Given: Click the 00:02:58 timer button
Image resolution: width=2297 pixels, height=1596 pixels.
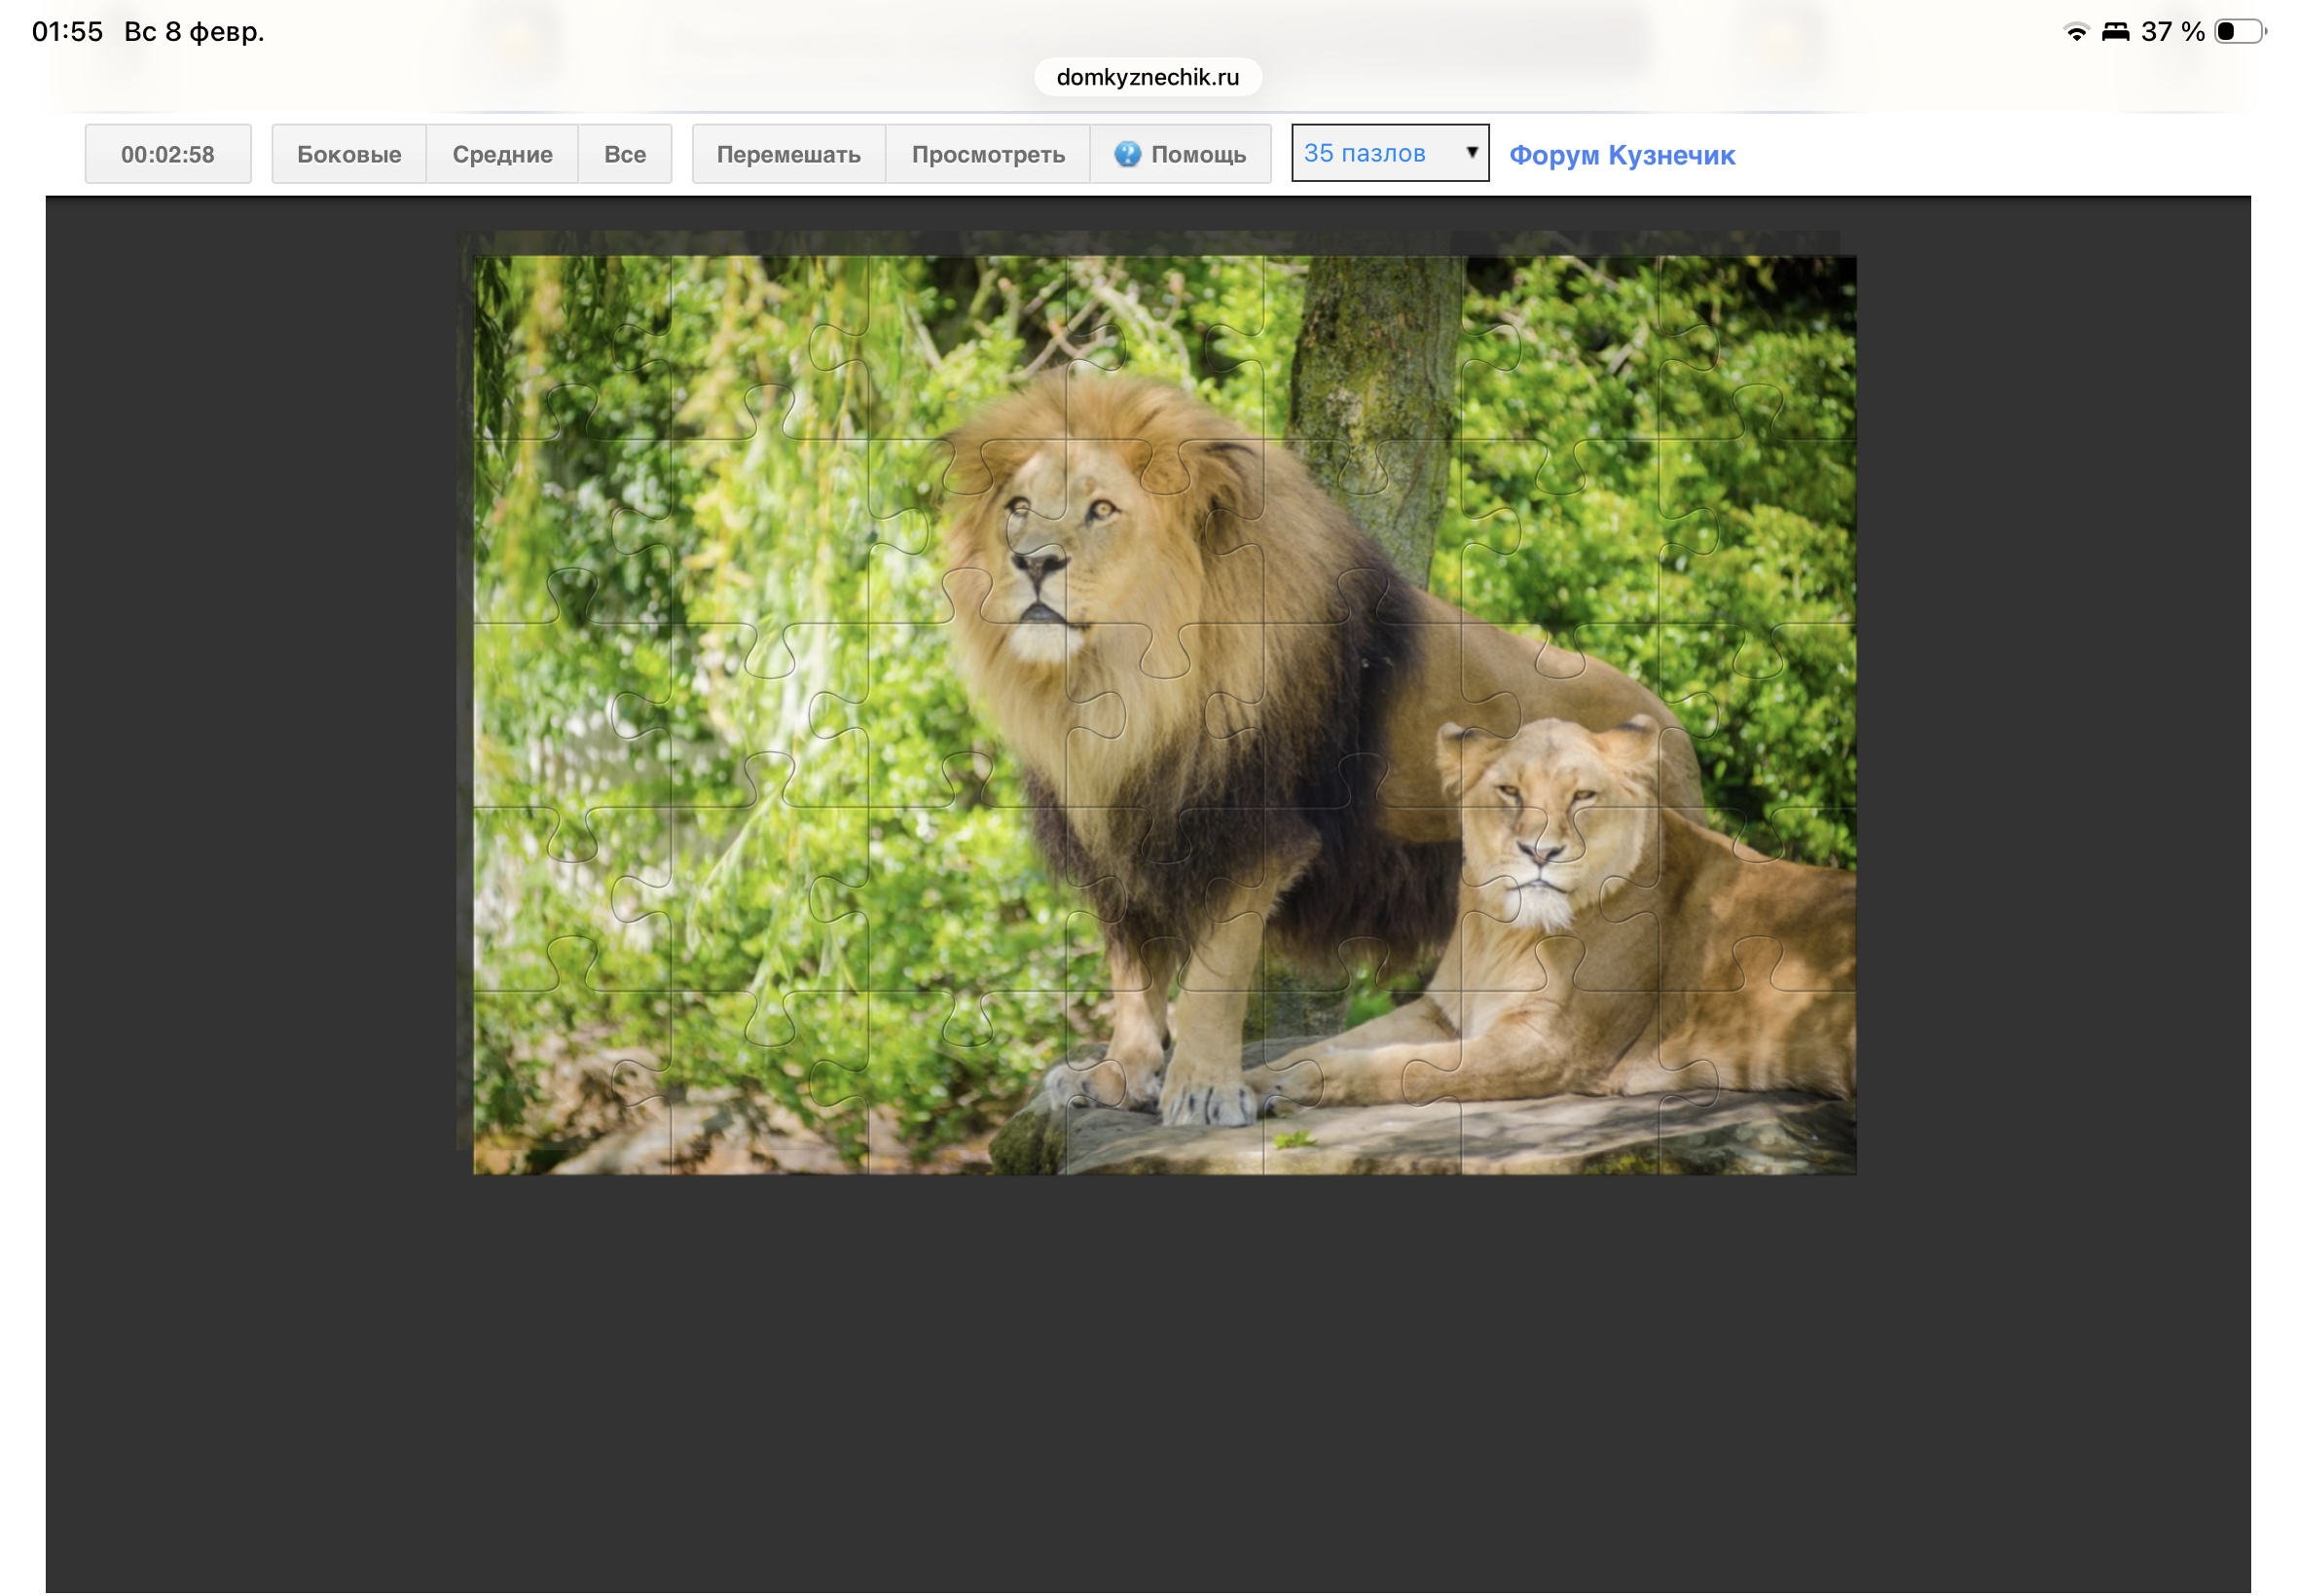Looking at the screenshot, I should [x=168, y=154].
